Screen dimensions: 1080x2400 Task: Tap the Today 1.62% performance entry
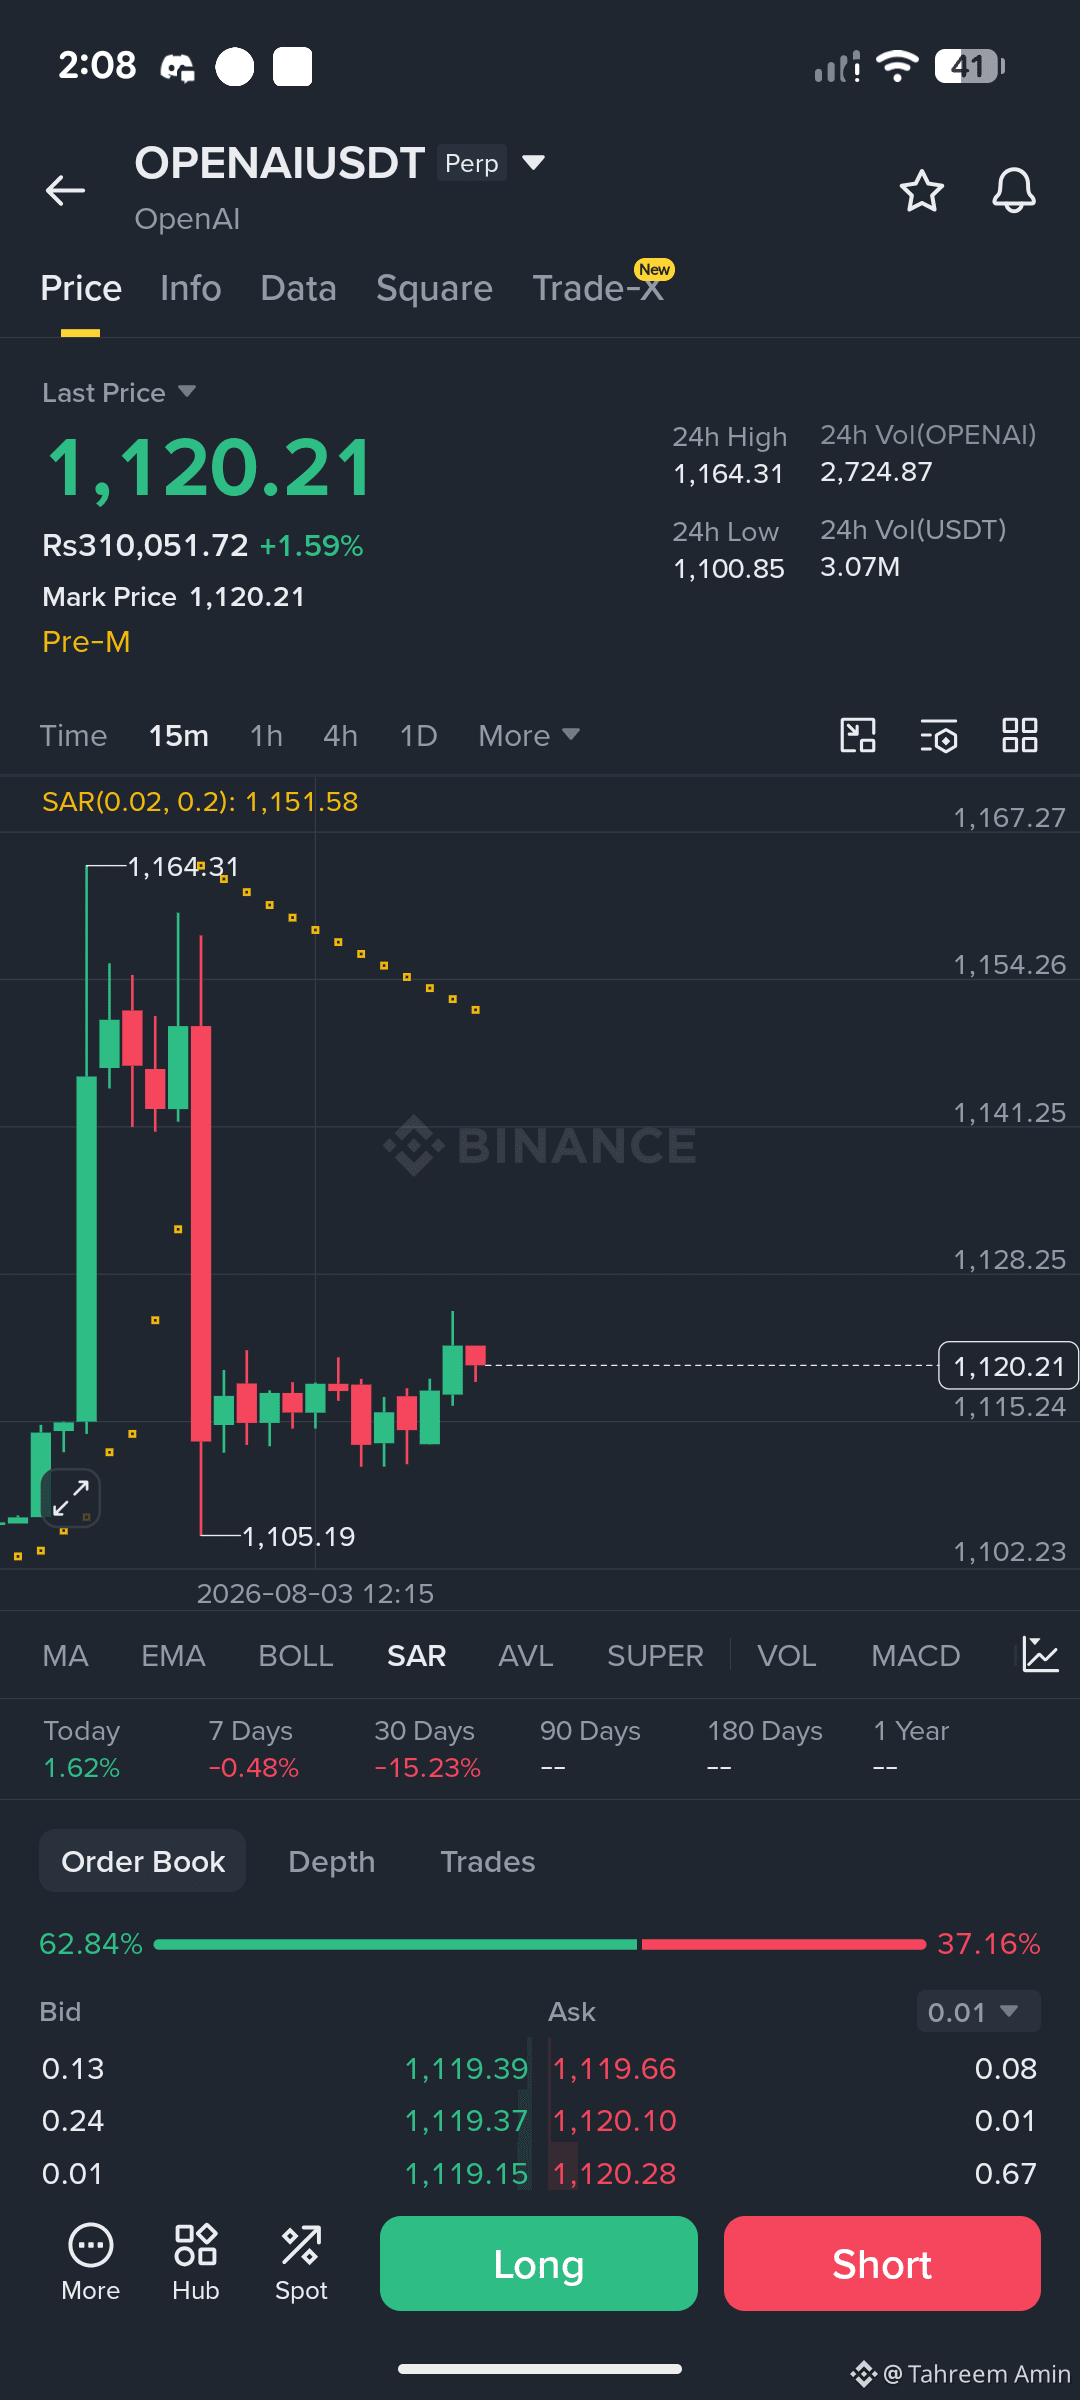pyautogui.click(x=82, y=1749)
